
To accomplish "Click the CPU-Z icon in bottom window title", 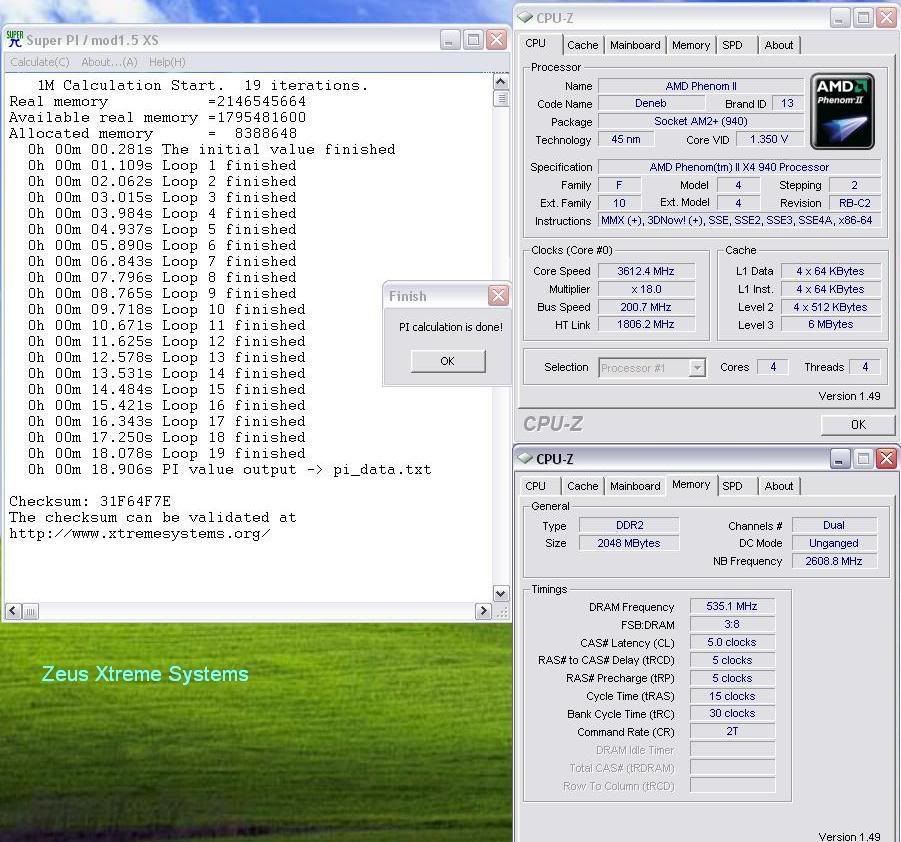I will (525, 459).
